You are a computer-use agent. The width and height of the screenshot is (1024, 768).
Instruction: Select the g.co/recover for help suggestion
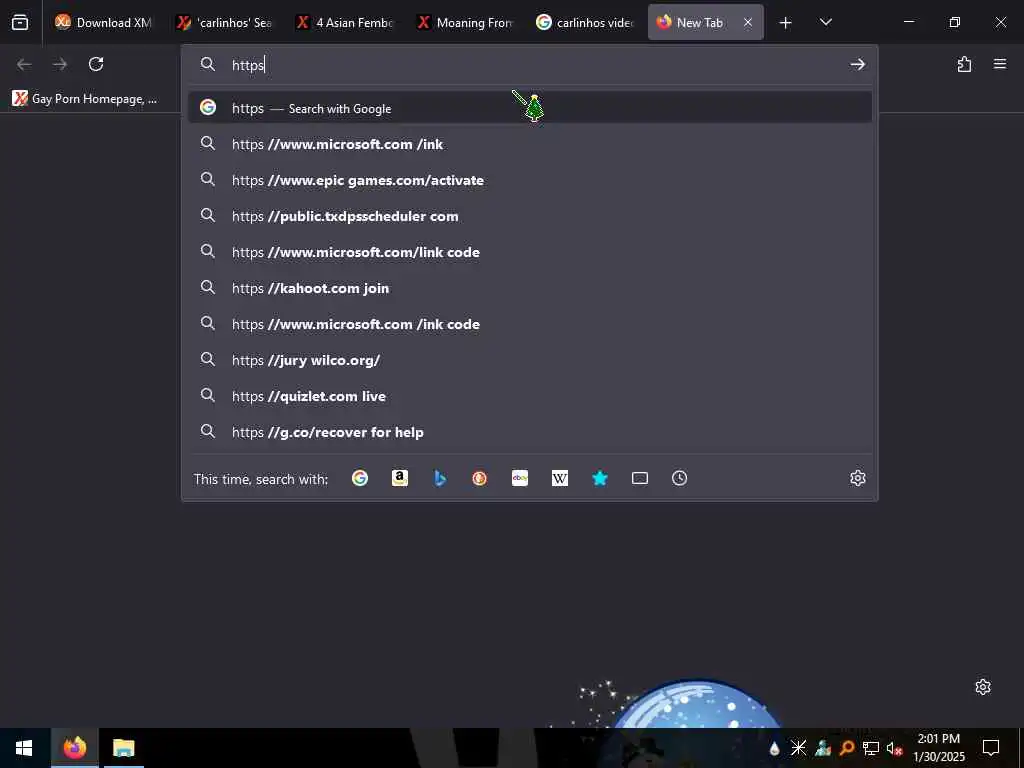point(530,432)
